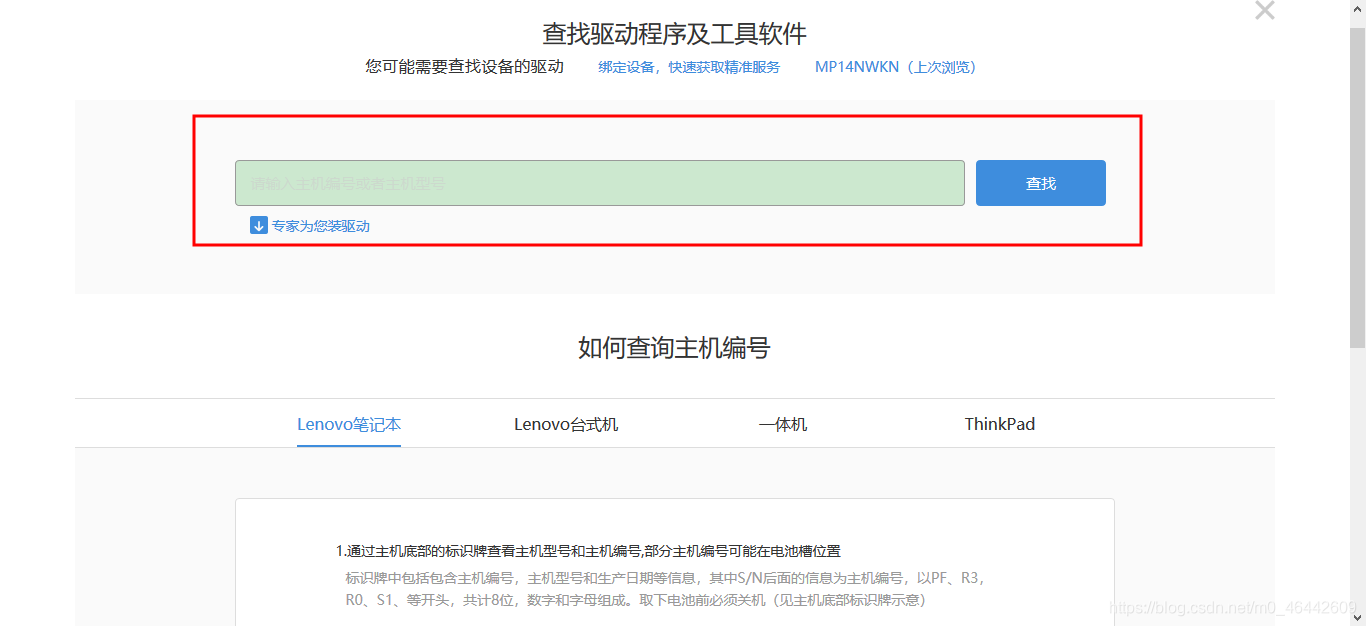The width and height of the screenshot is (1366, 626).
Task: Close the driver search dialog
Action: tap(1265, 10)
